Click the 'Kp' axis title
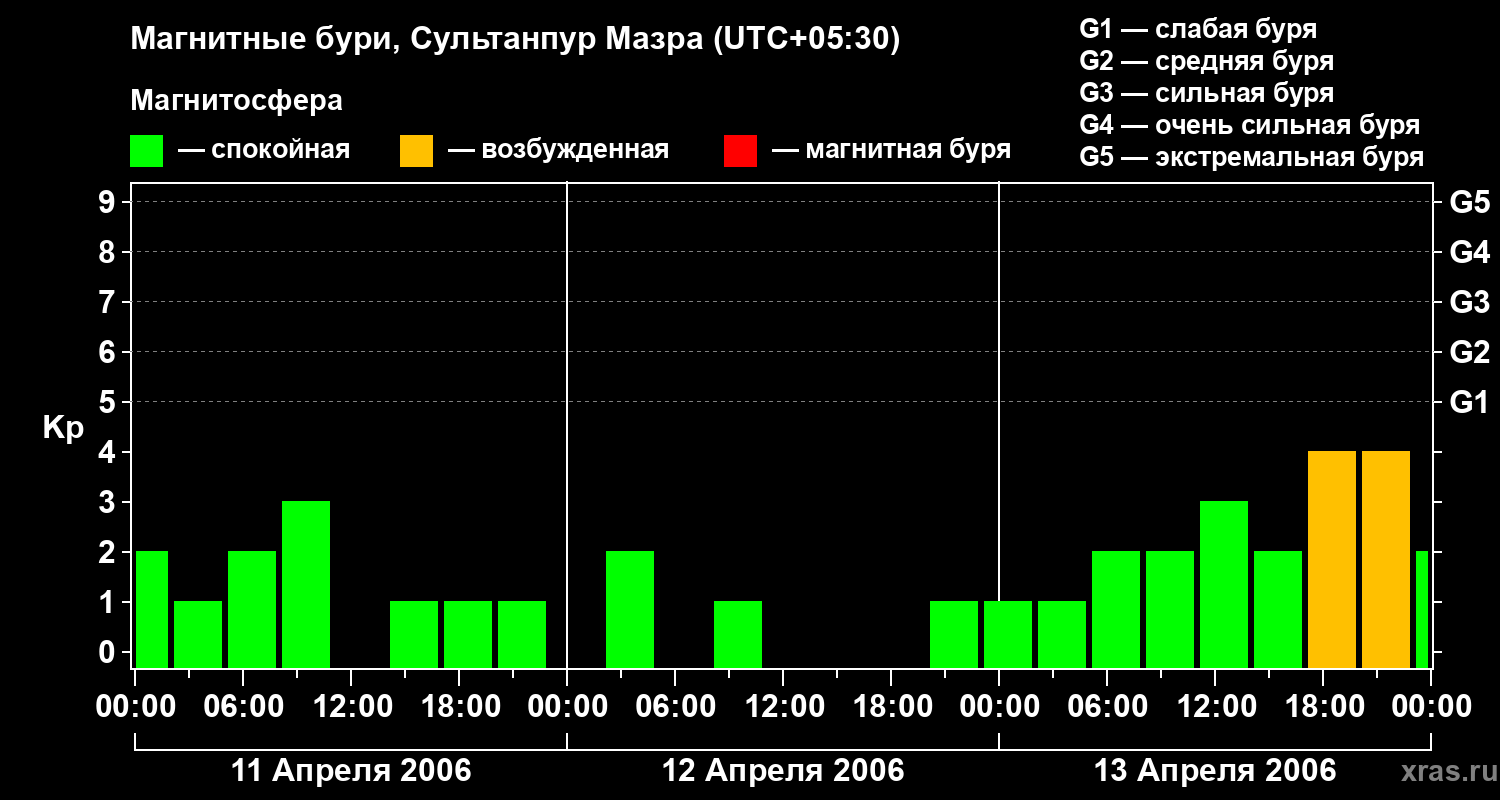Screen dimensions: 1500x800 click(x=63, y=428)
